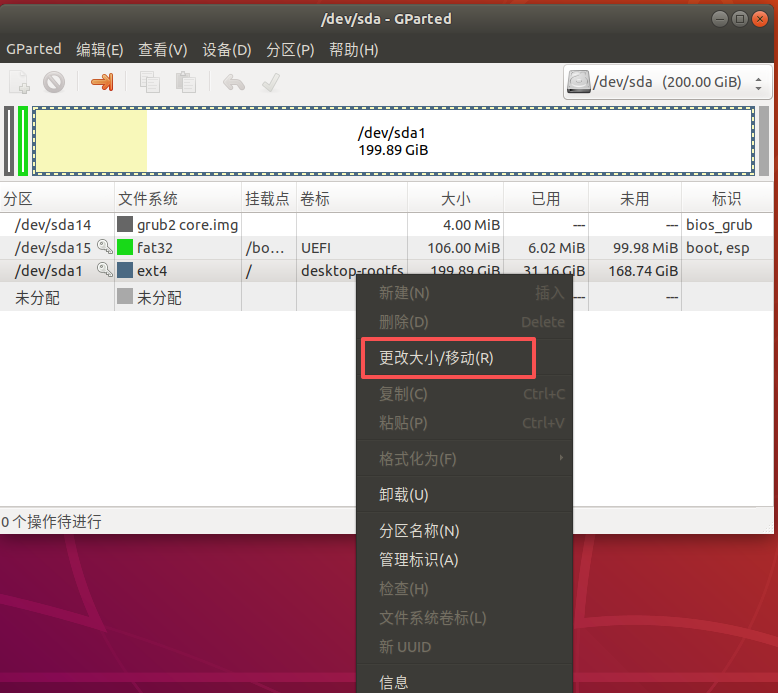Viewport: 778px width, 693px height.
Task: Click the New partition toolbar icon
Action: pyautogui.click(x=19, y=82)
